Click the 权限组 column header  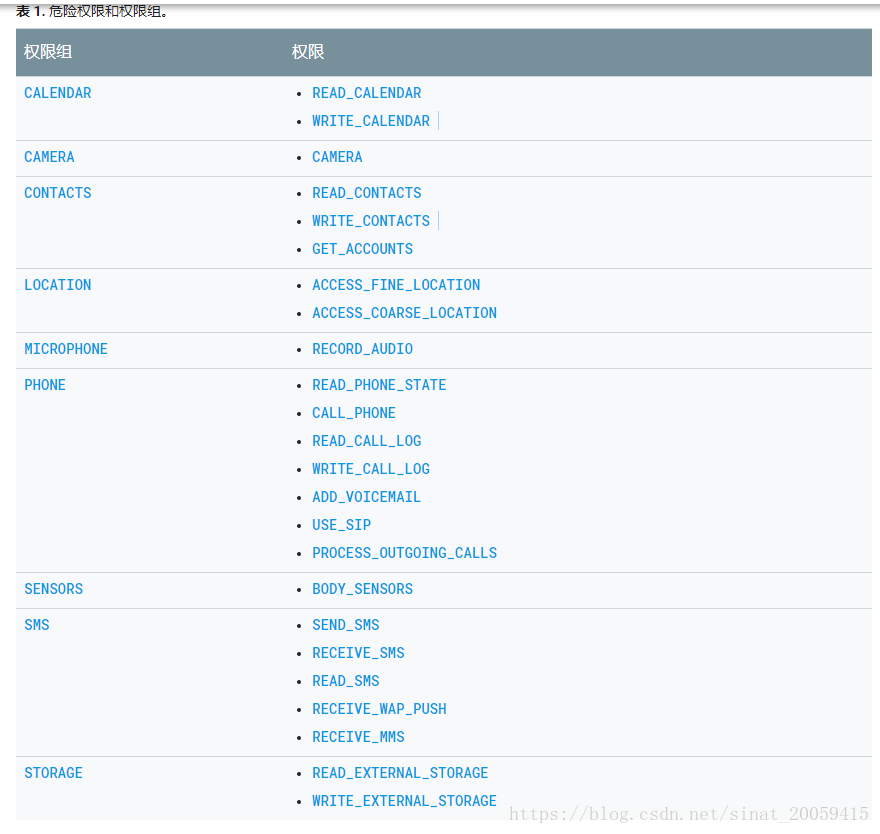48,52
